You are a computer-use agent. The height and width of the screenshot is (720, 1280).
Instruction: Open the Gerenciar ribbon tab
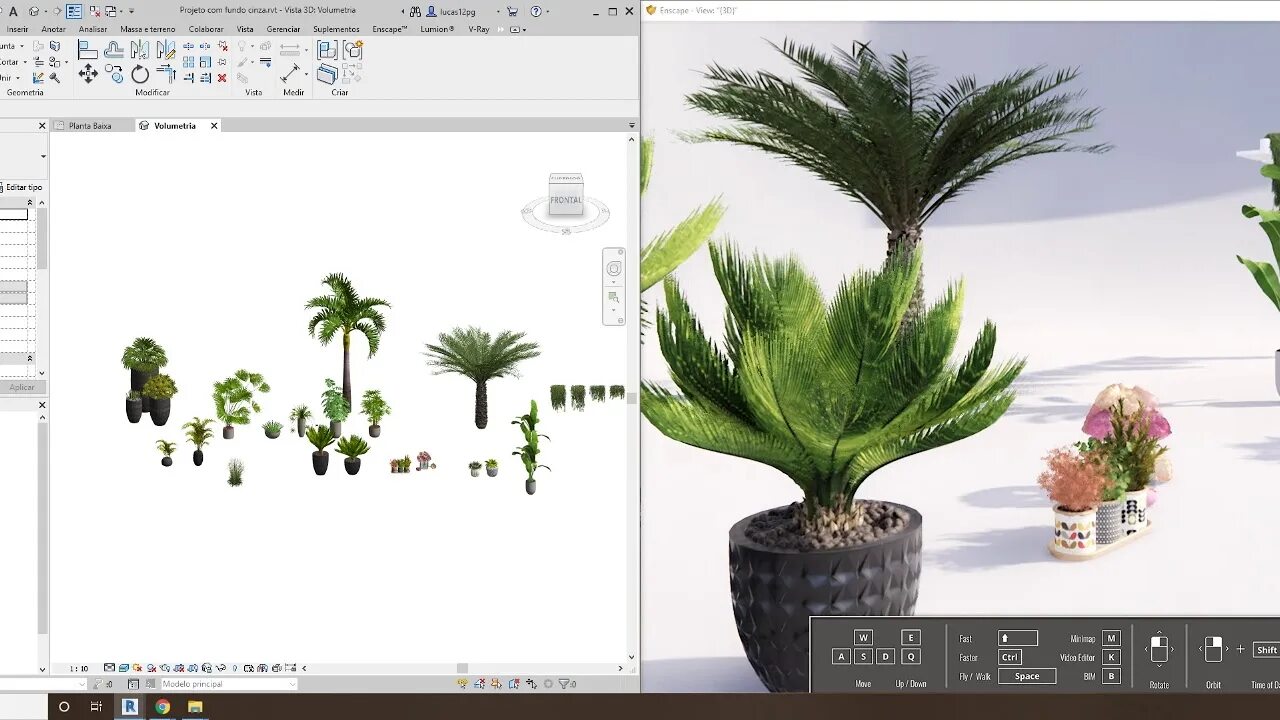(x=283, y=29)
